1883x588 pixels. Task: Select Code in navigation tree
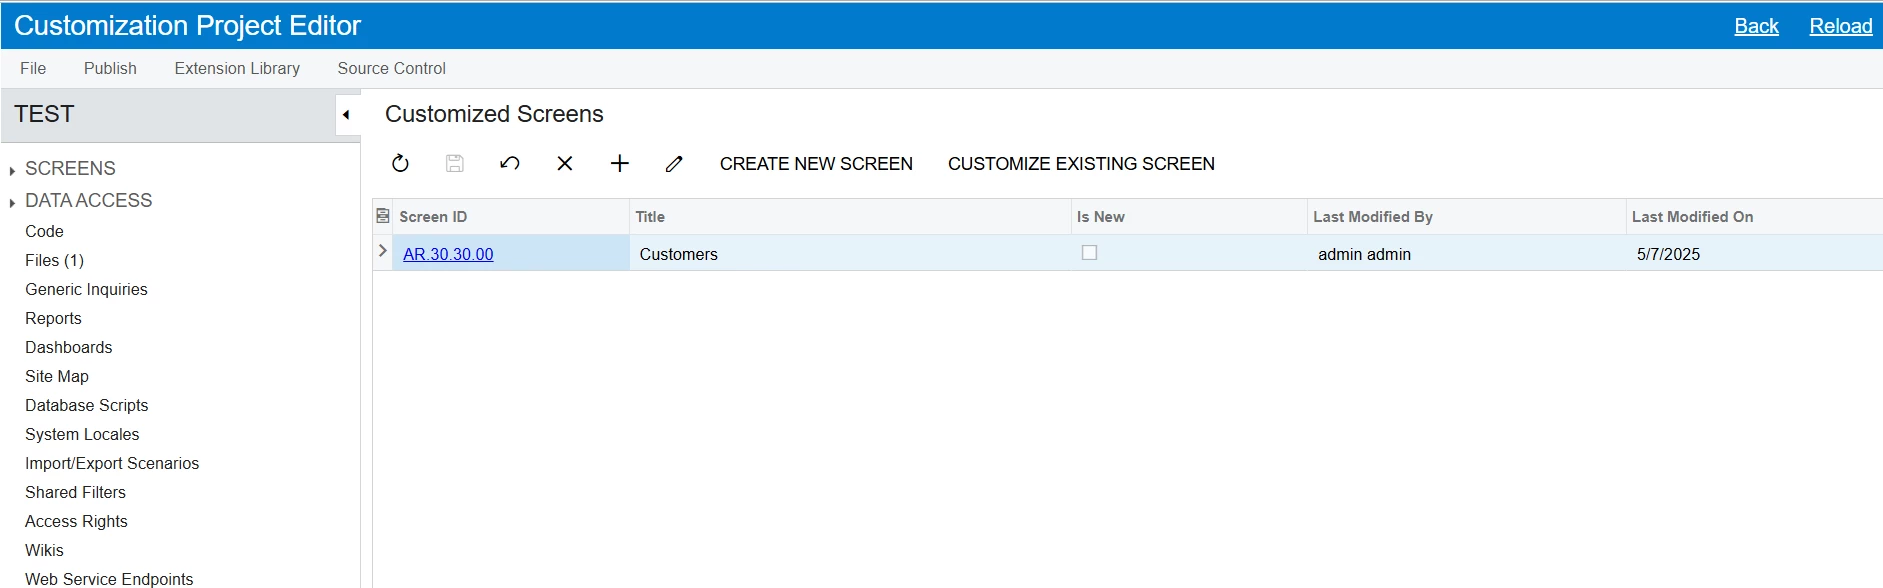44,231
